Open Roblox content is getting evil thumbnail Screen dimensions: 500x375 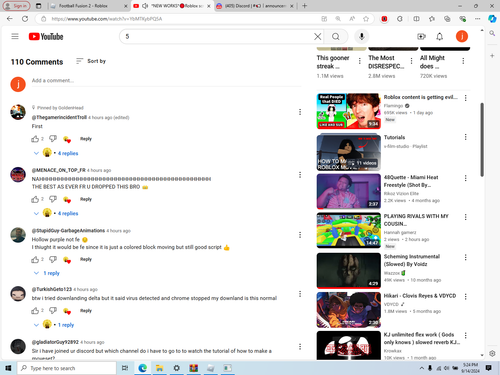point(348,111)
